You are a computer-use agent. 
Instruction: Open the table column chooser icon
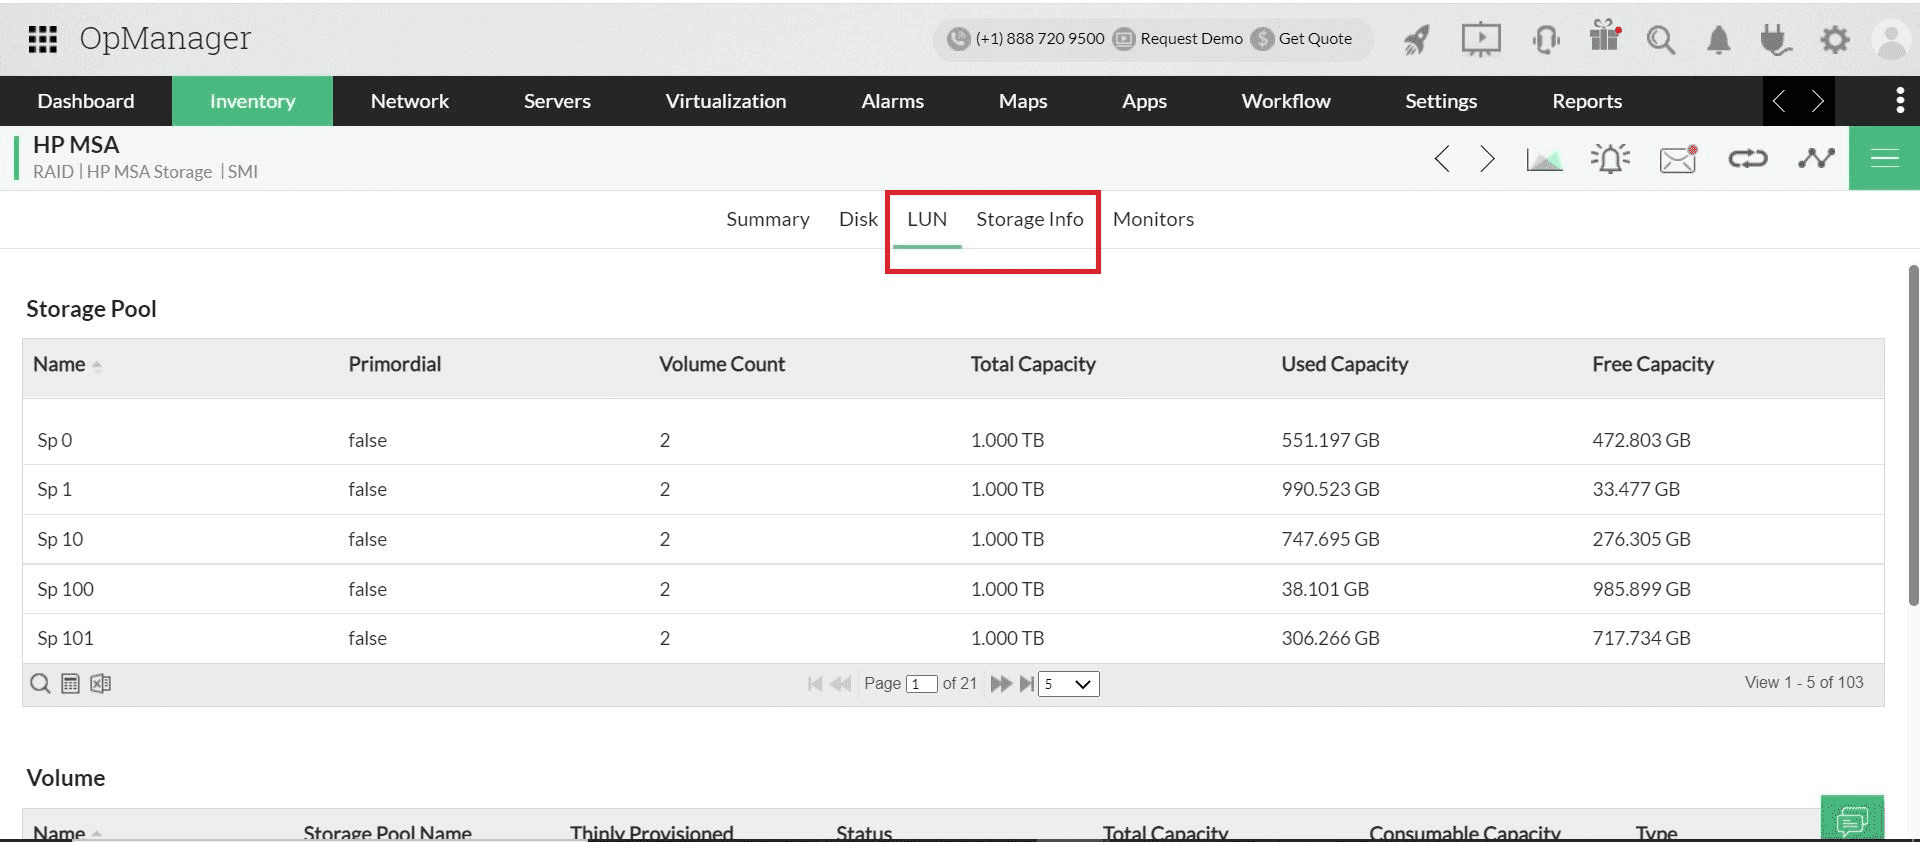click(x=70, y=684)
